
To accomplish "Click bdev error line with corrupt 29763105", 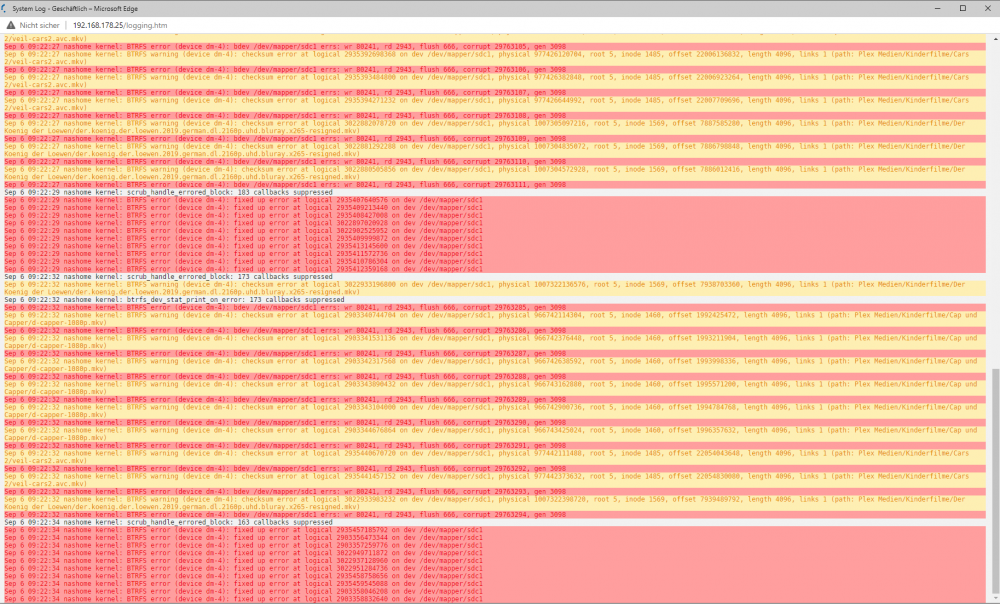I will tap(494, 47).
